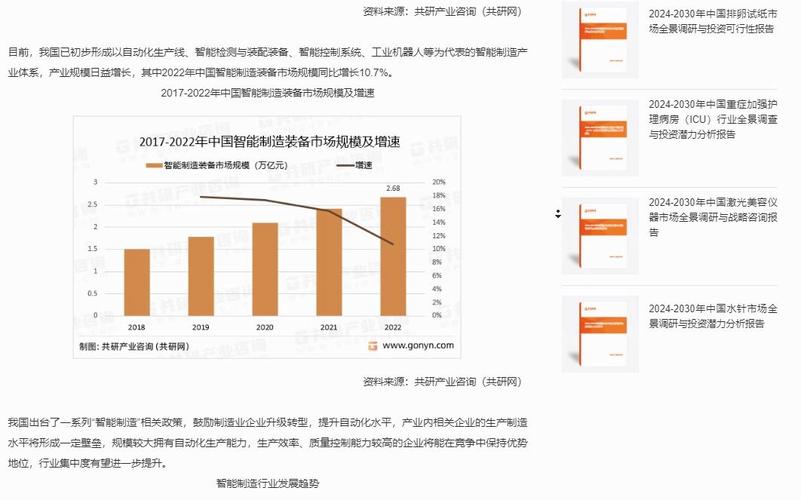Open the ovulation test paper (排卵试纸) report cover
Viewport: 801px width, 500px height.
point(598,42)
